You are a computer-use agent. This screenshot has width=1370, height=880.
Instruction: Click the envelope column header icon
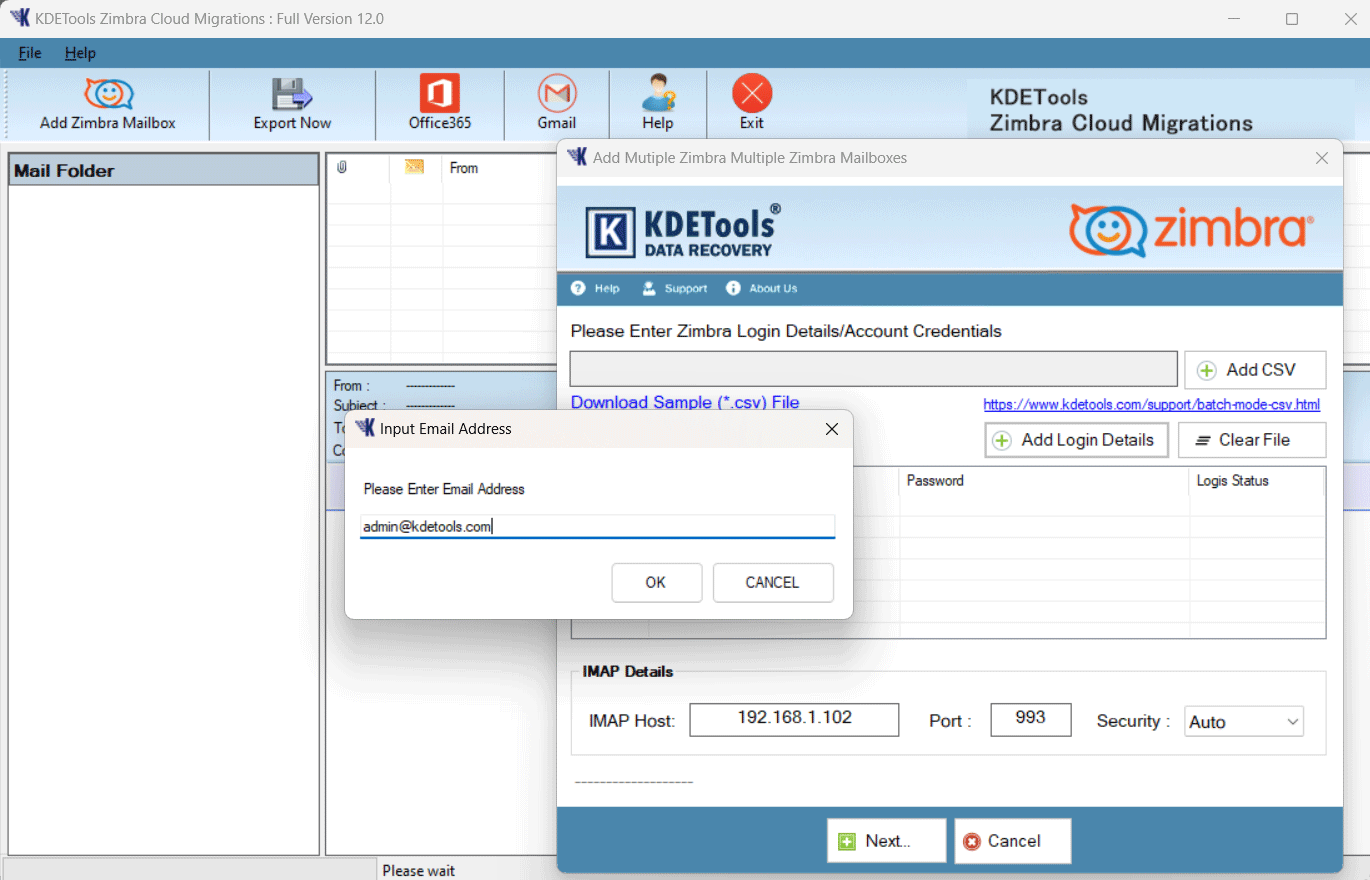414,168
